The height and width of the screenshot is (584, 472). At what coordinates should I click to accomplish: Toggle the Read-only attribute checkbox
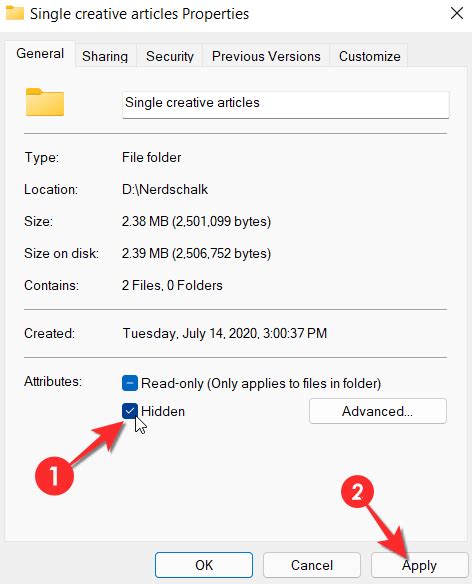130,383
